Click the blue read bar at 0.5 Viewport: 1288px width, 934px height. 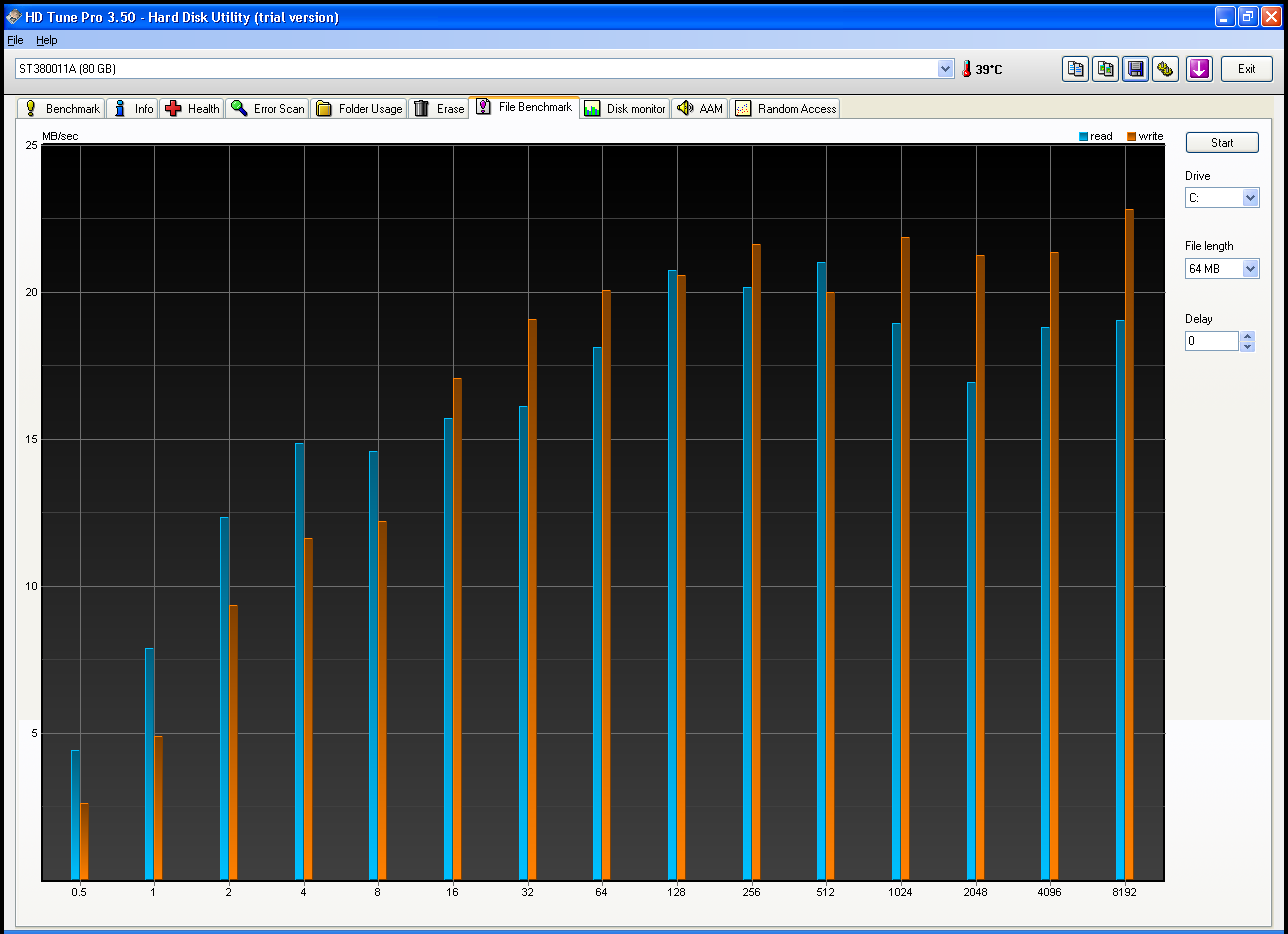(x=75, y=815)
